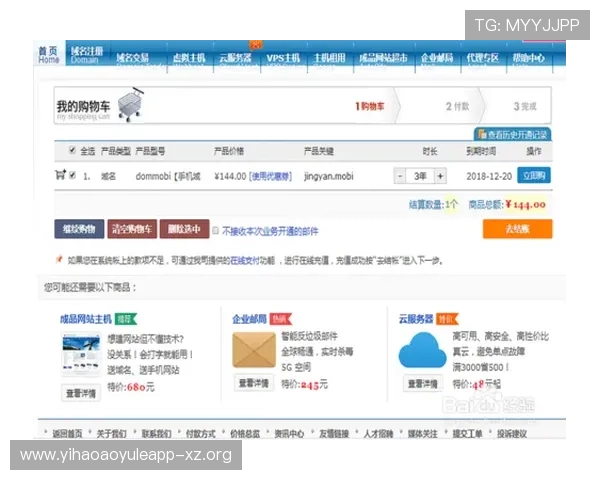
Task: Select the 云服务器 nav item
Action: coord(235,58)
